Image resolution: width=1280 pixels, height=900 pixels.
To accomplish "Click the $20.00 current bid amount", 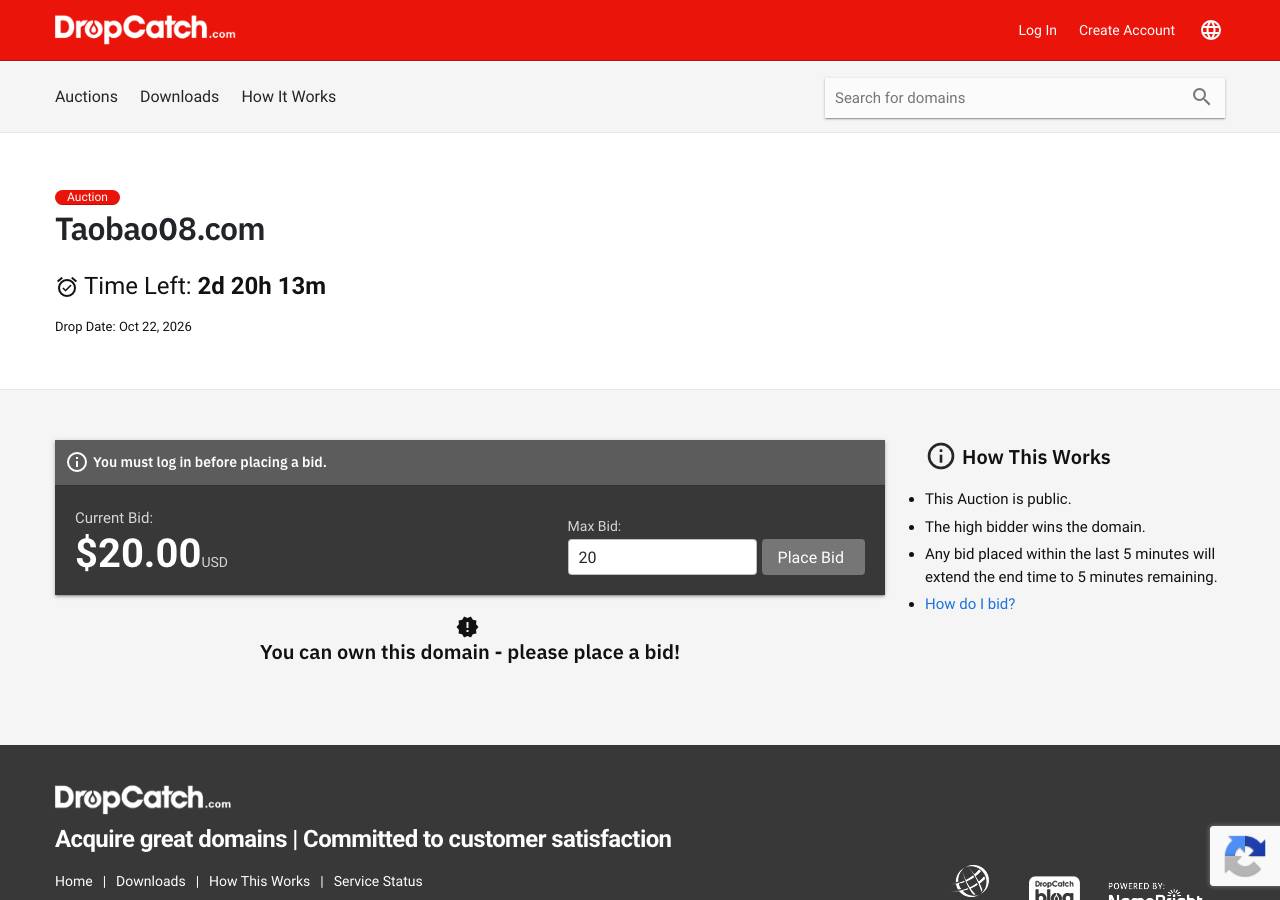I will 138,553.
